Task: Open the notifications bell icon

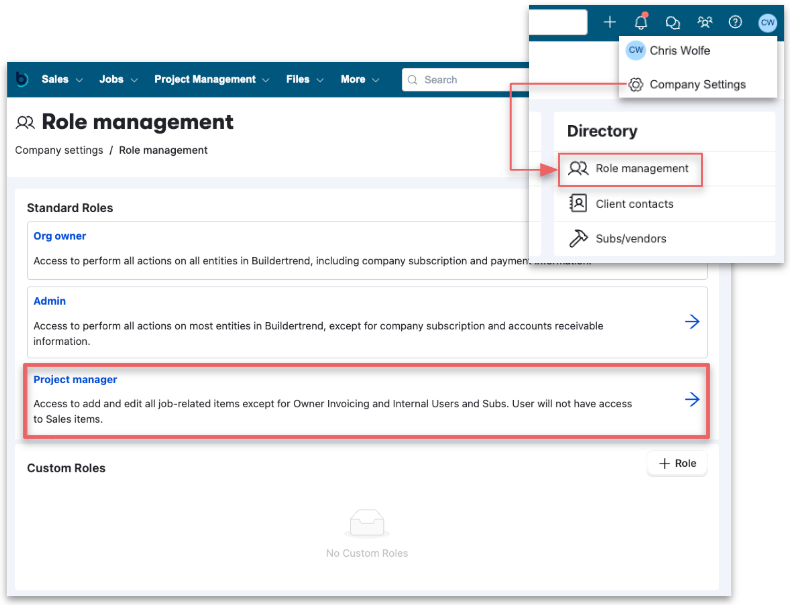Action: 641,22
